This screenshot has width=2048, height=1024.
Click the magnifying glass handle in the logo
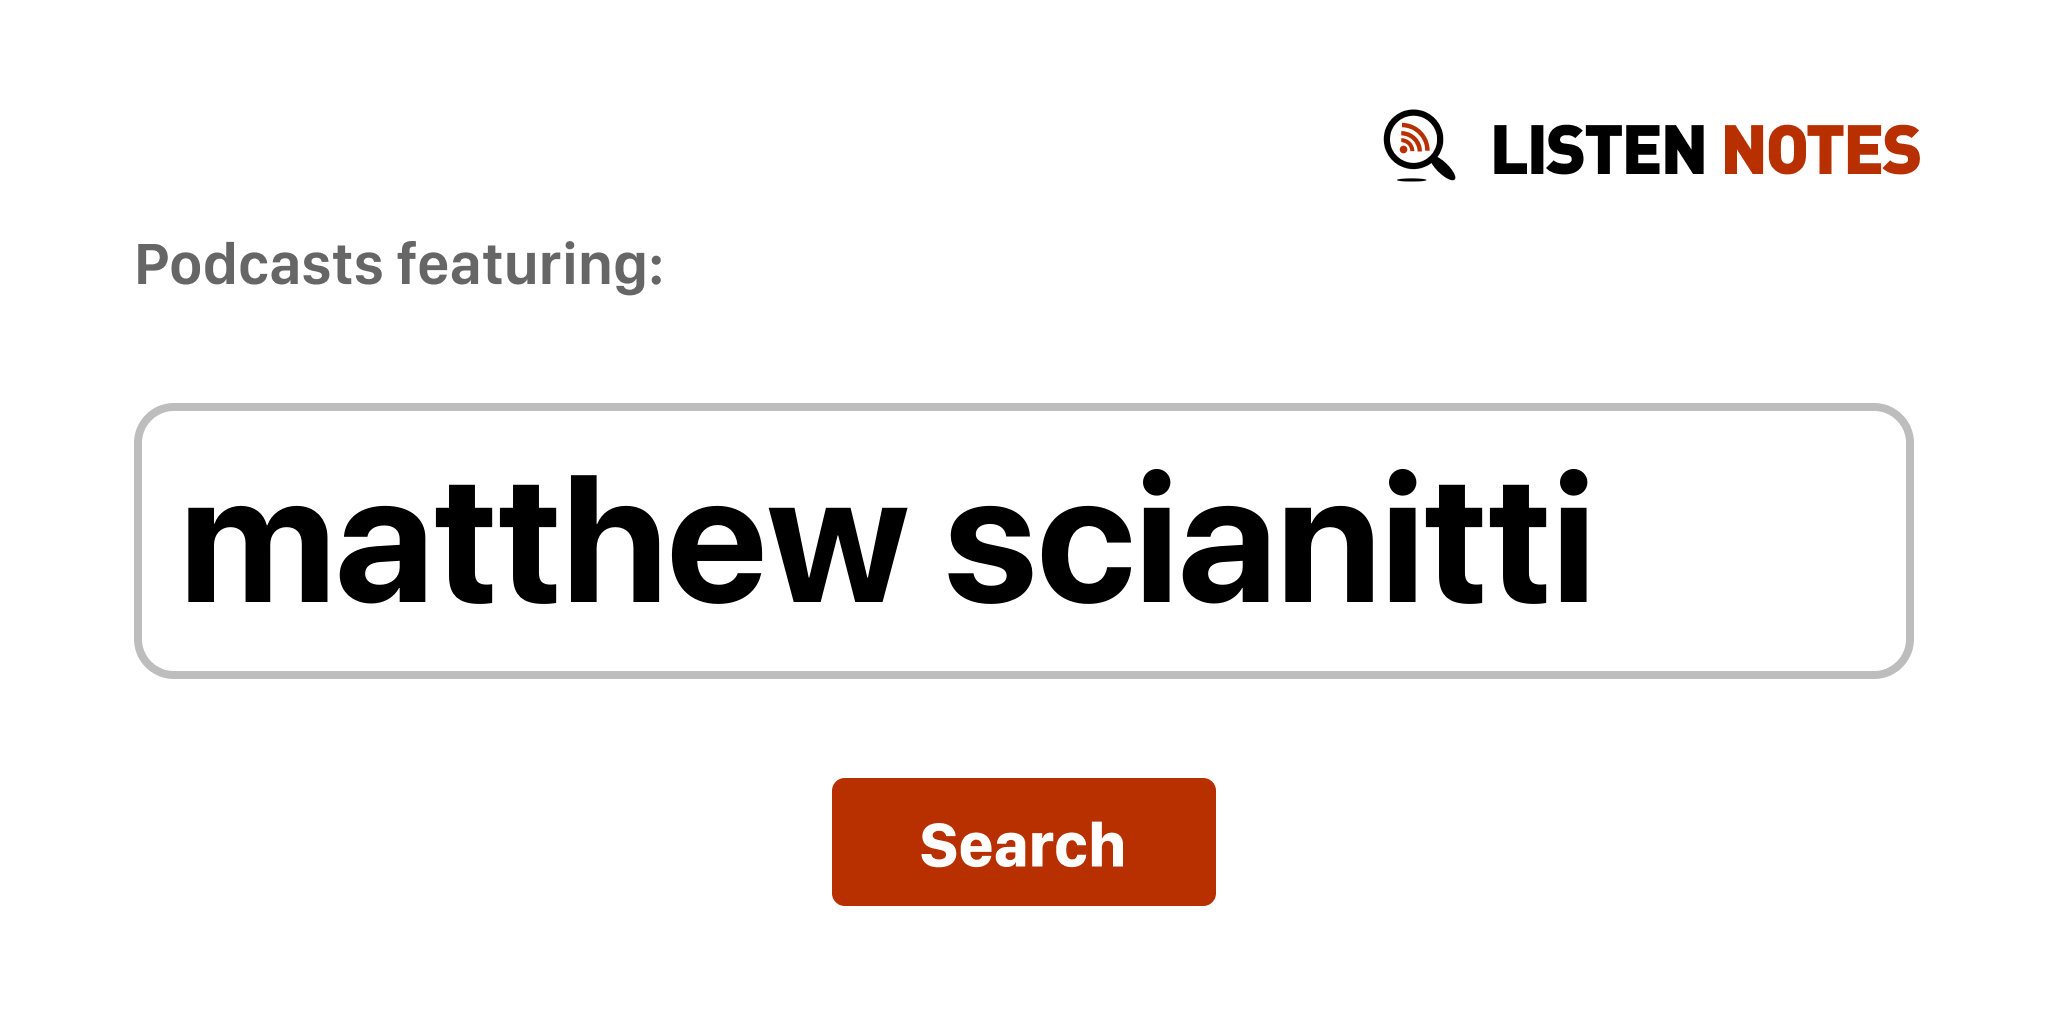[x=1443, y=166]
